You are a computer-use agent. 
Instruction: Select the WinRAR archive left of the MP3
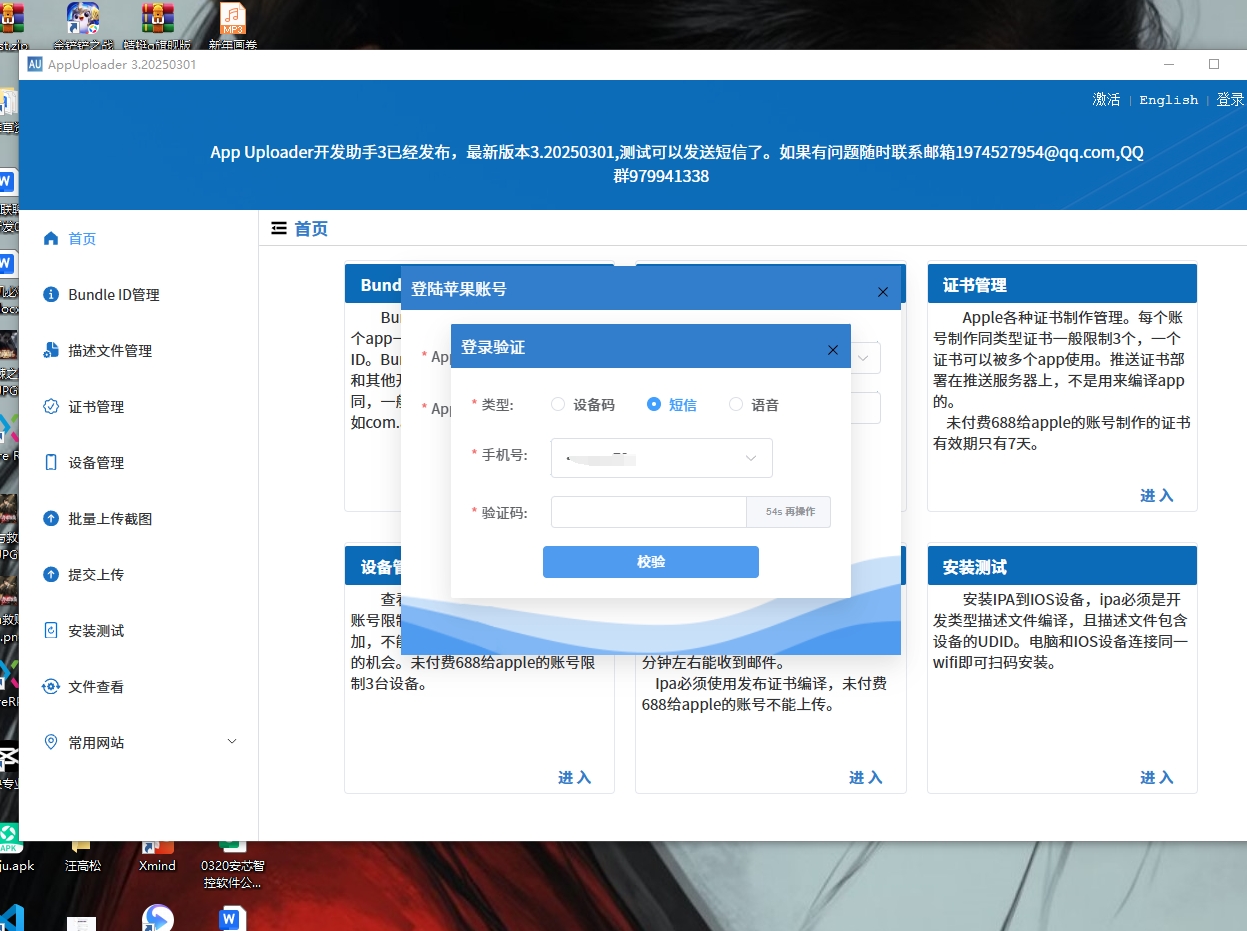point(157,25)
